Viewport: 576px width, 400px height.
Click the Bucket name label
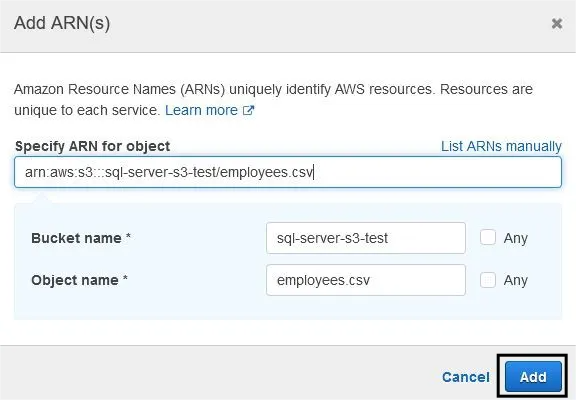click(x=81, y=238)
